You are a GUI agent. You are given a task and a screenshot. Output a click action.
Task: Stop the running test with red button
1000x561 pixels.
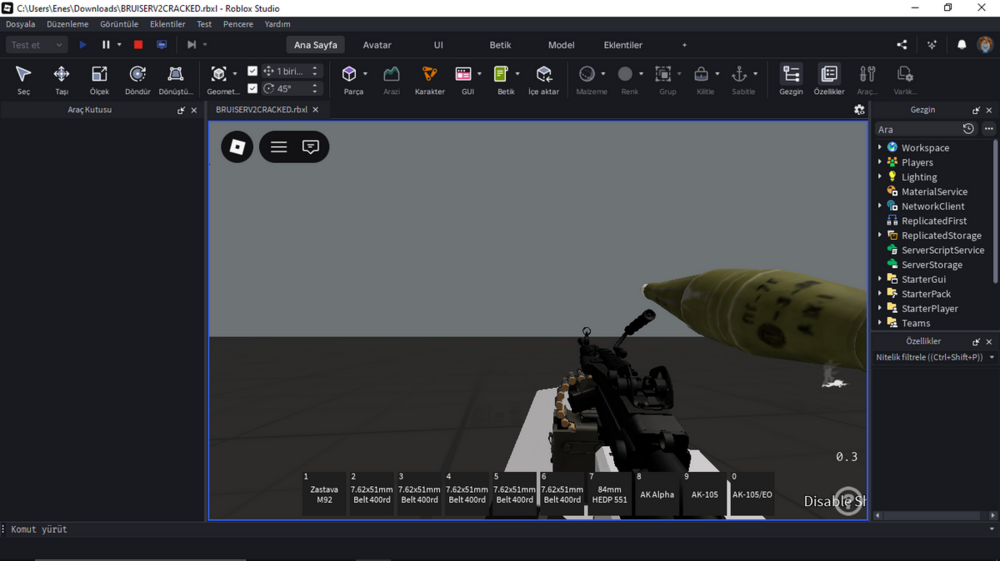click(138, 45)
